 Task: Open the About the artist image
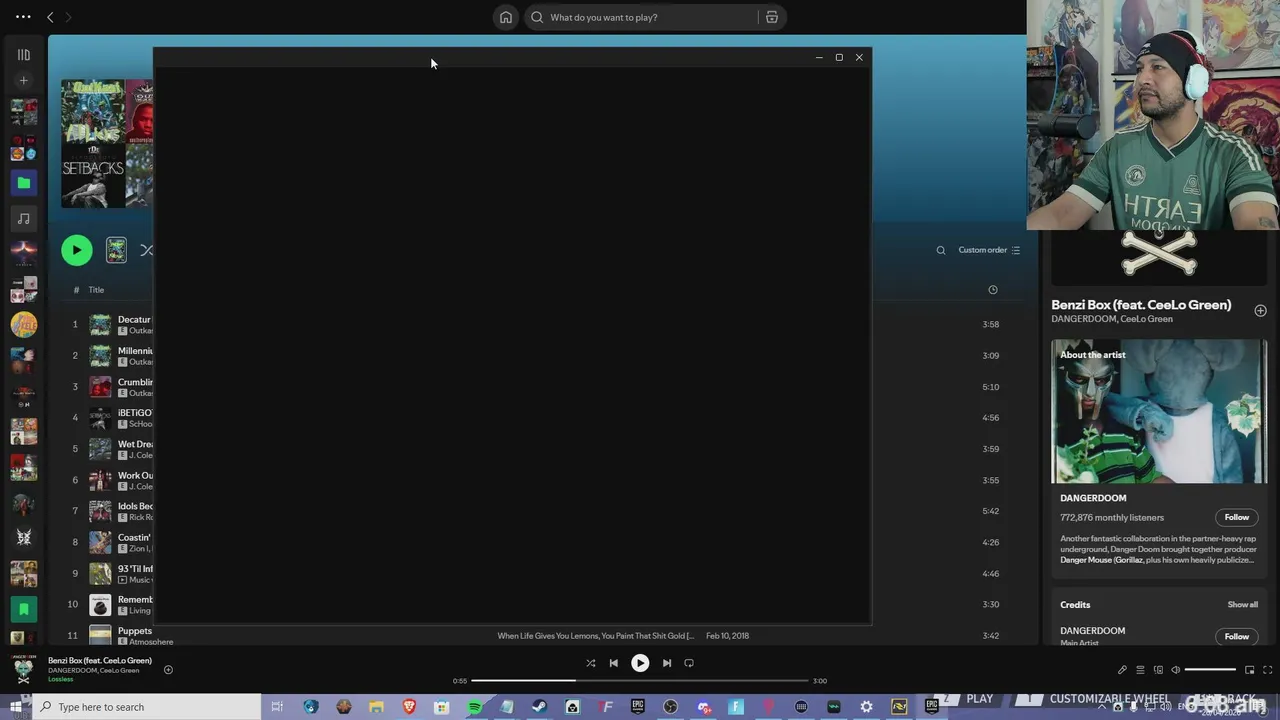1159,411
